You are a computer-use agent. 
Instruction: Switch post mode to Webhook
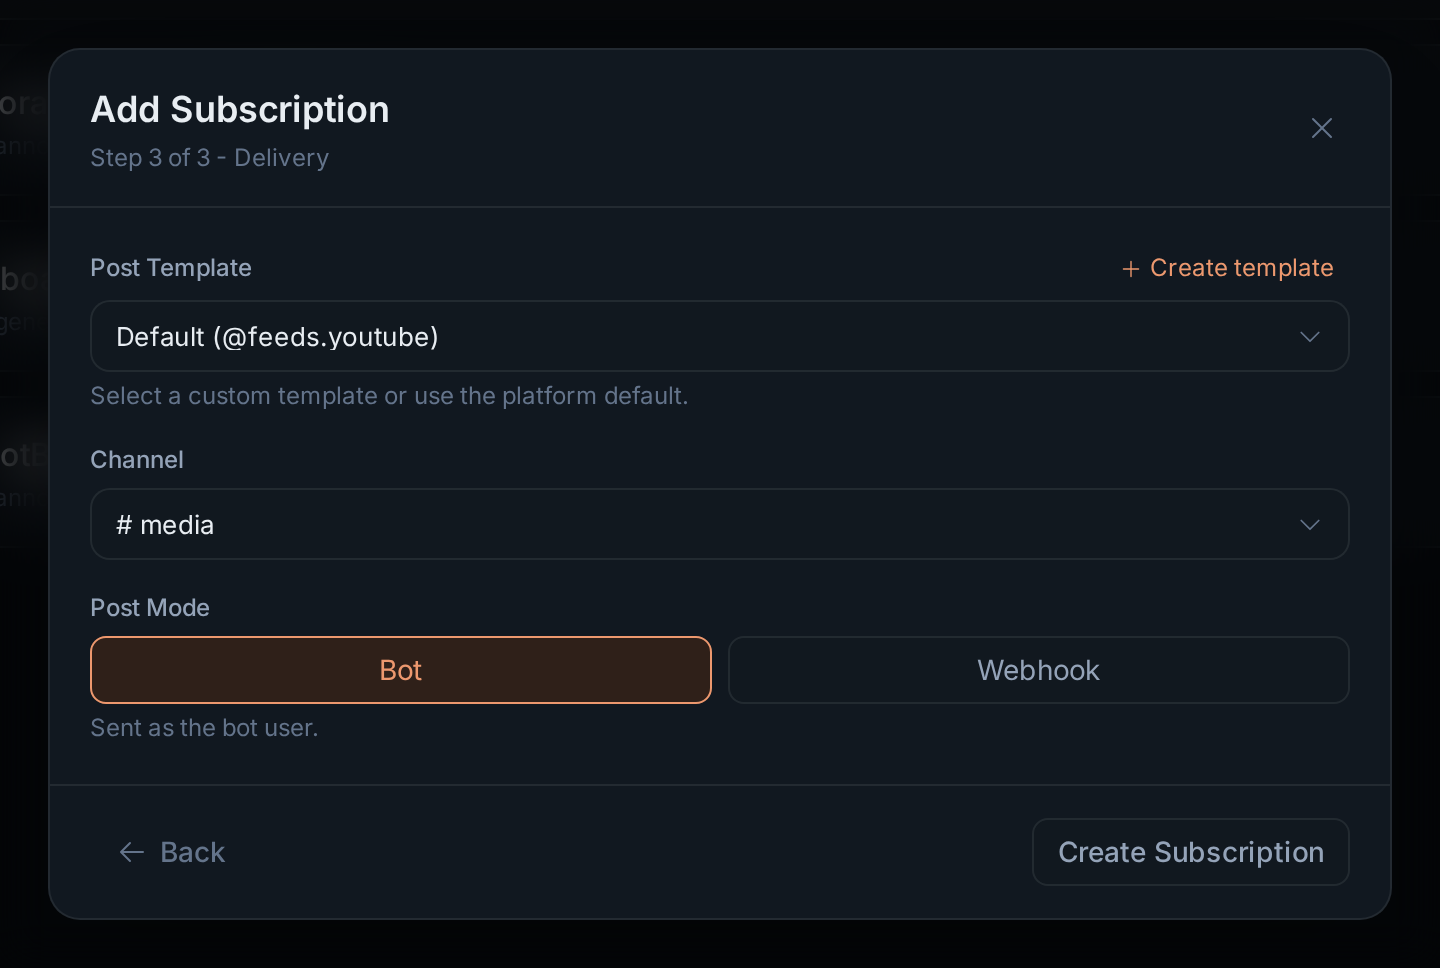[x=1039, y=670]
